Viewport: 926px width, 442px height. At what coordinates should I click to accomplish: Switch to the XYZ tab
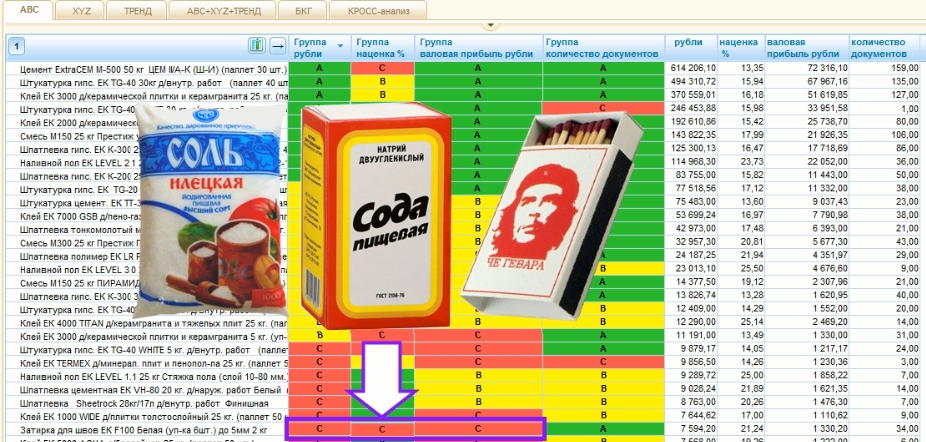[81, 11]
